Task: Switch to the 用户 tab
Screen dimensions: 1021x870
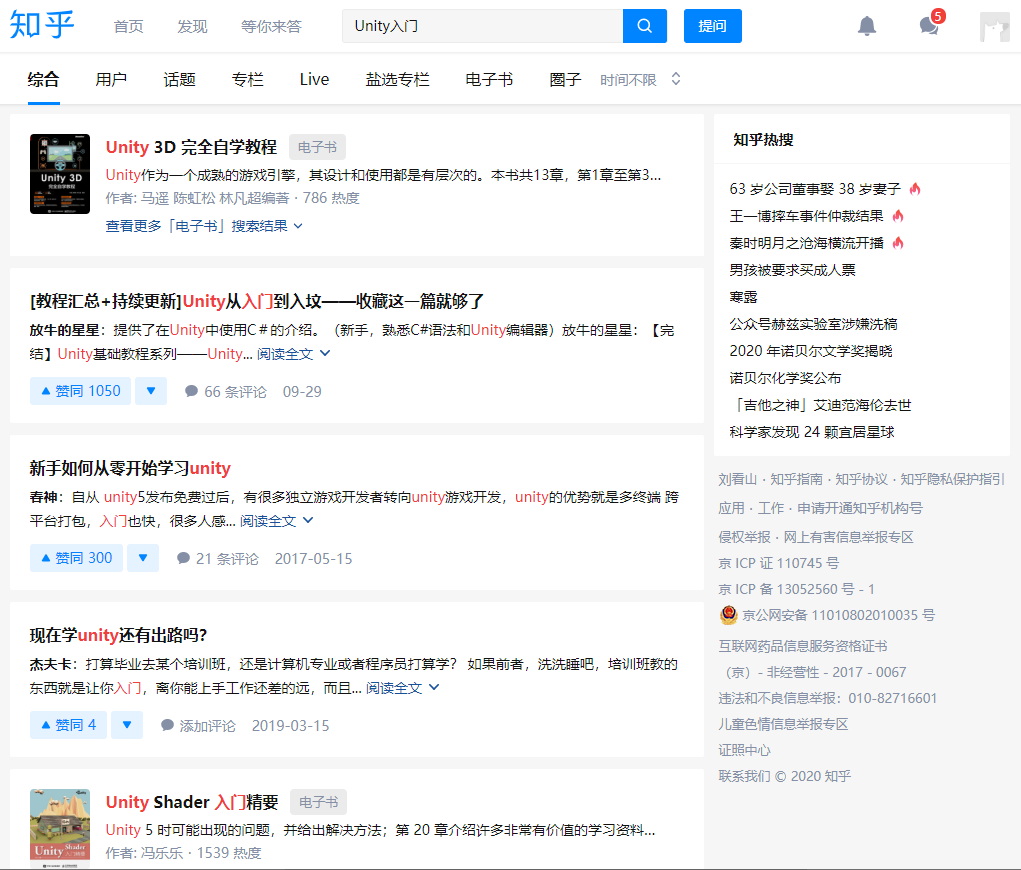Action: click(x=111, y=79)
